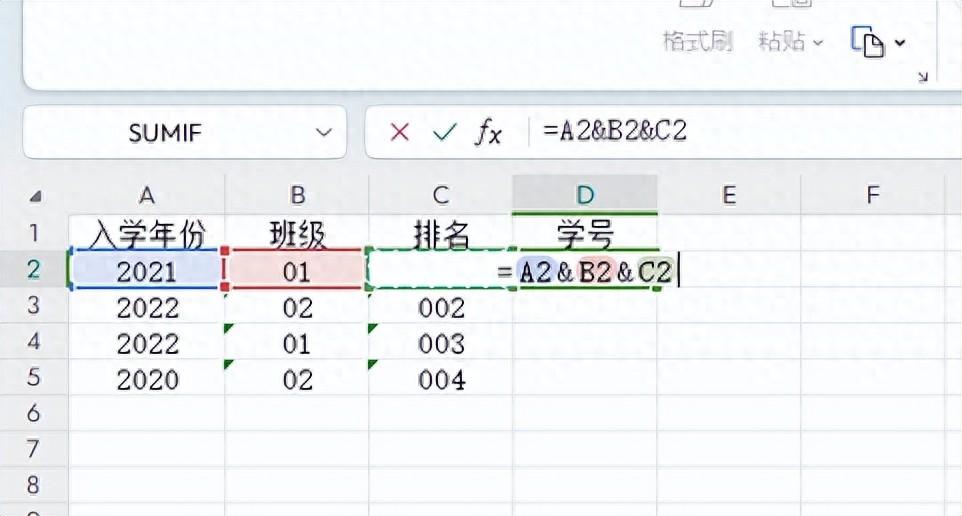This screenshot has height=516, width=962.
Task: Click cell D2 with formula =A2&B2&C2
Action: (585, 271)
